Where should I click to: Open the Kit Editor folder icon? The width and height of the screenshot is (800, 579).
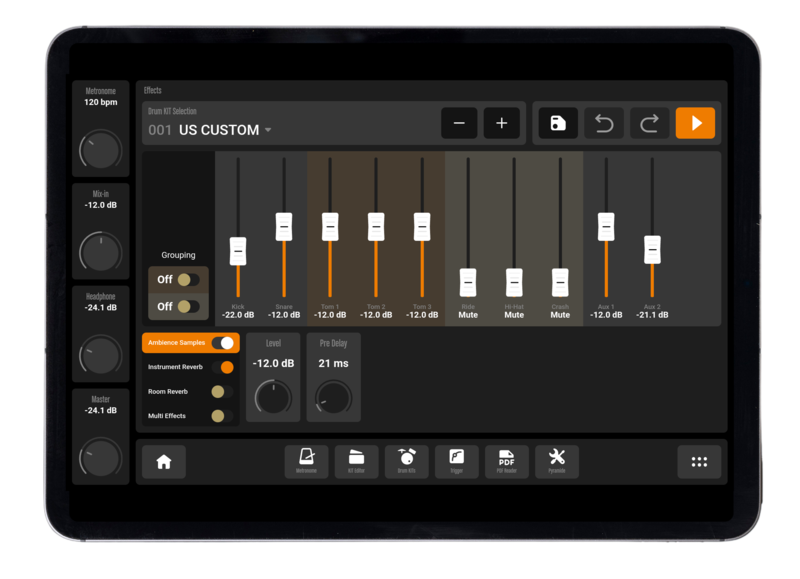click(x=356, y=461)
